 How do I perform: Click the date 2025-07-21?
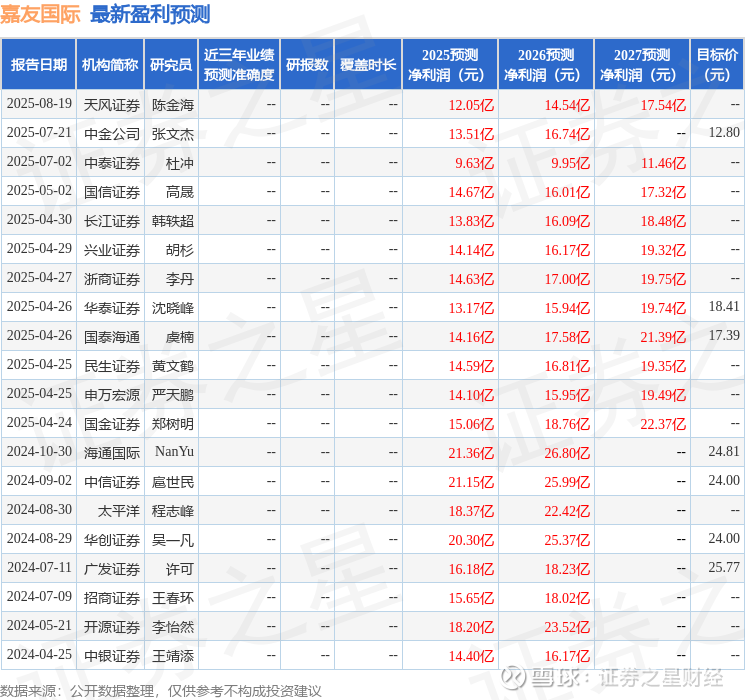tap(39, 133)
